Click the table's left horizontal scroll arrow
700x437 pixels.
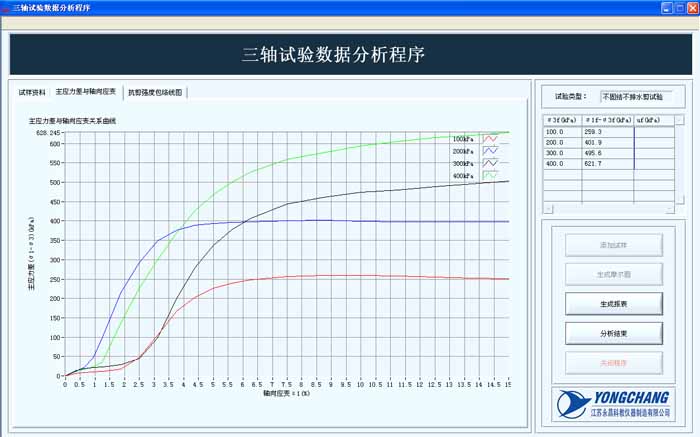point(548,208)
